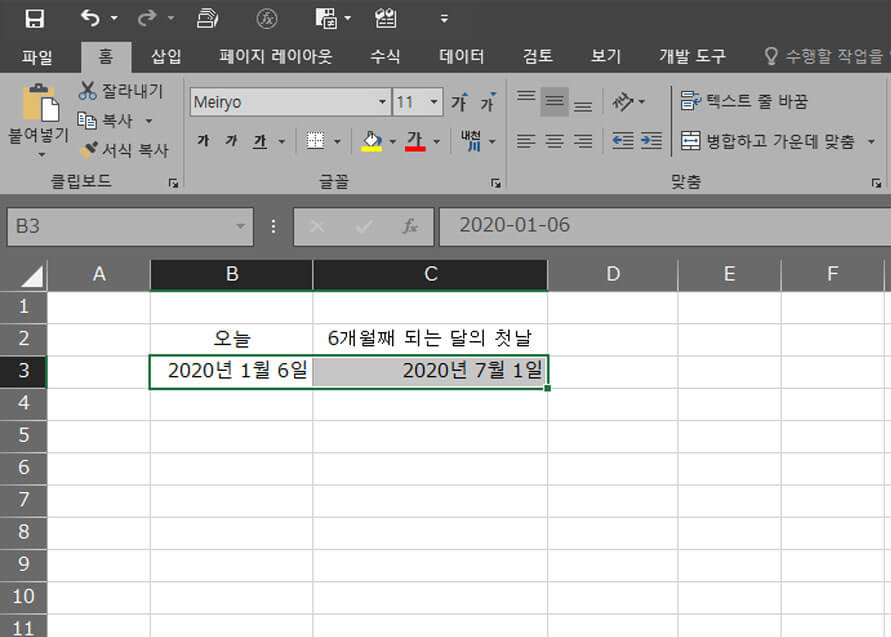This screenshot has width=891, height=637.
Task: Toggle bold formatting with the 가 icon
Action: (x=203, y=141)
